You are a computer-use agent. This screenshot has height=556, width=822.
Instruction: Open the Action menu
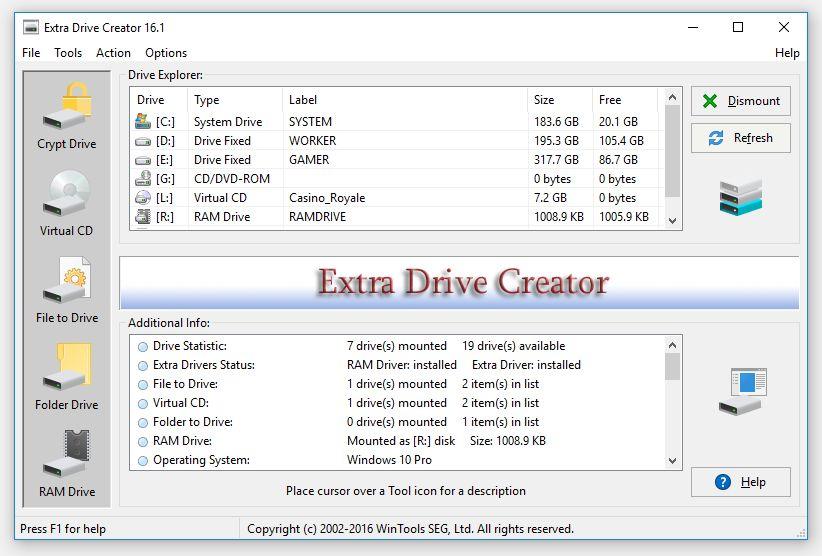click(113, 53)
